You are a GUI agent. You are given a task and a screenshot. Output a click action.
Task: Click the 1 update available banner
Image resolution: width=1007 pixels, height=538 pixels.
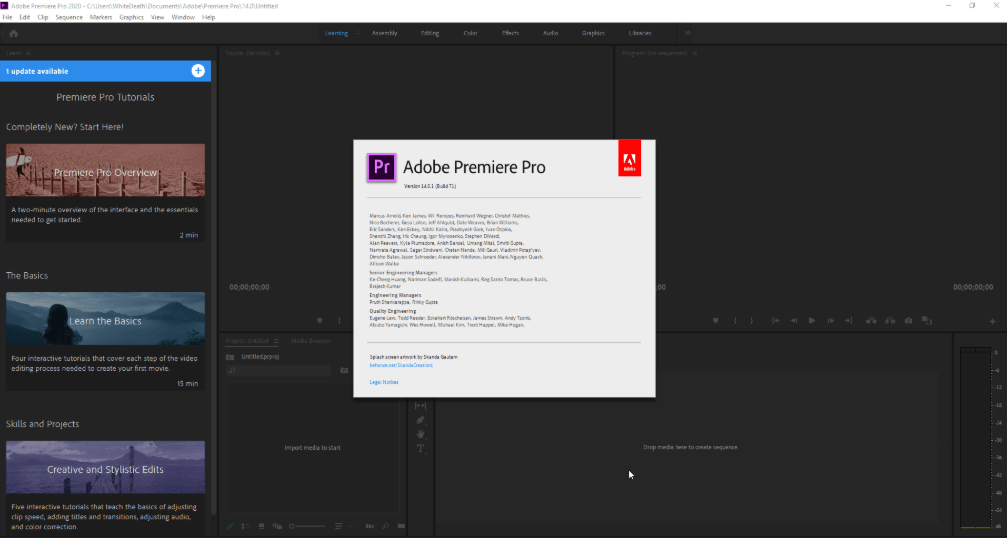tap(105, 71)
